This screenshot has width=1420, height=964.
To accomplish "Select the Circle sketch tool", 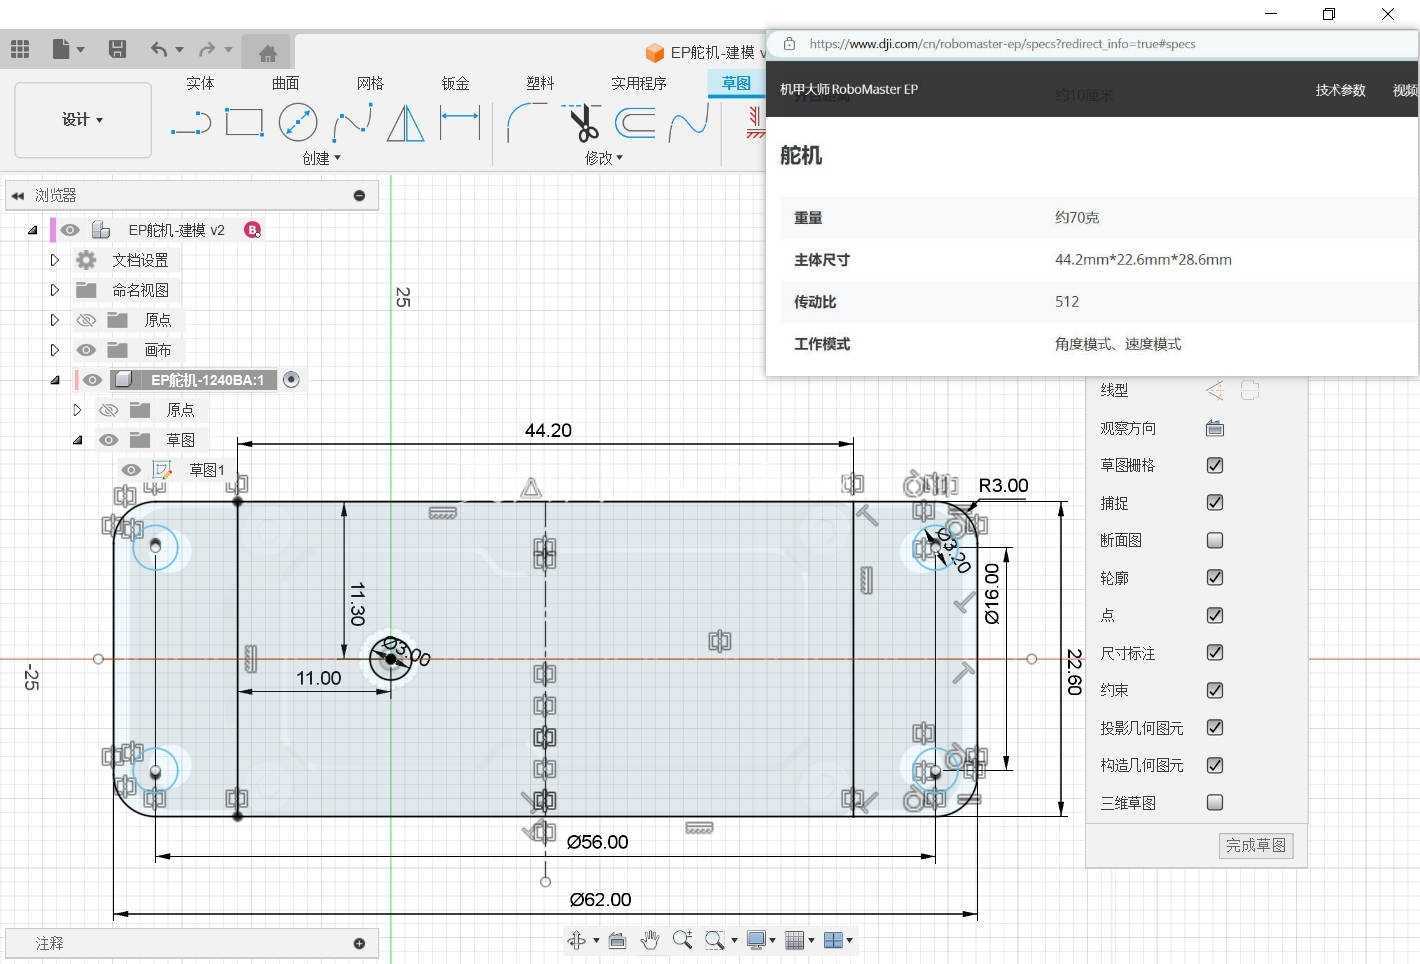I will (x=298, y=123).
